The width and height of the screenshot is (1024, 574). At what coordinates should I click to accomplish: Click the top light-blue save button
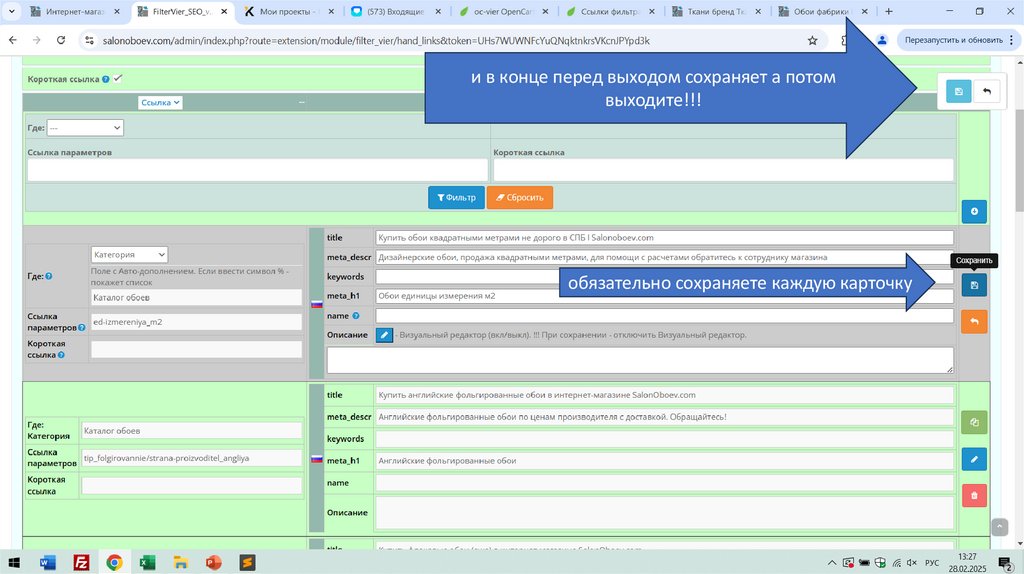click(958, 91)
